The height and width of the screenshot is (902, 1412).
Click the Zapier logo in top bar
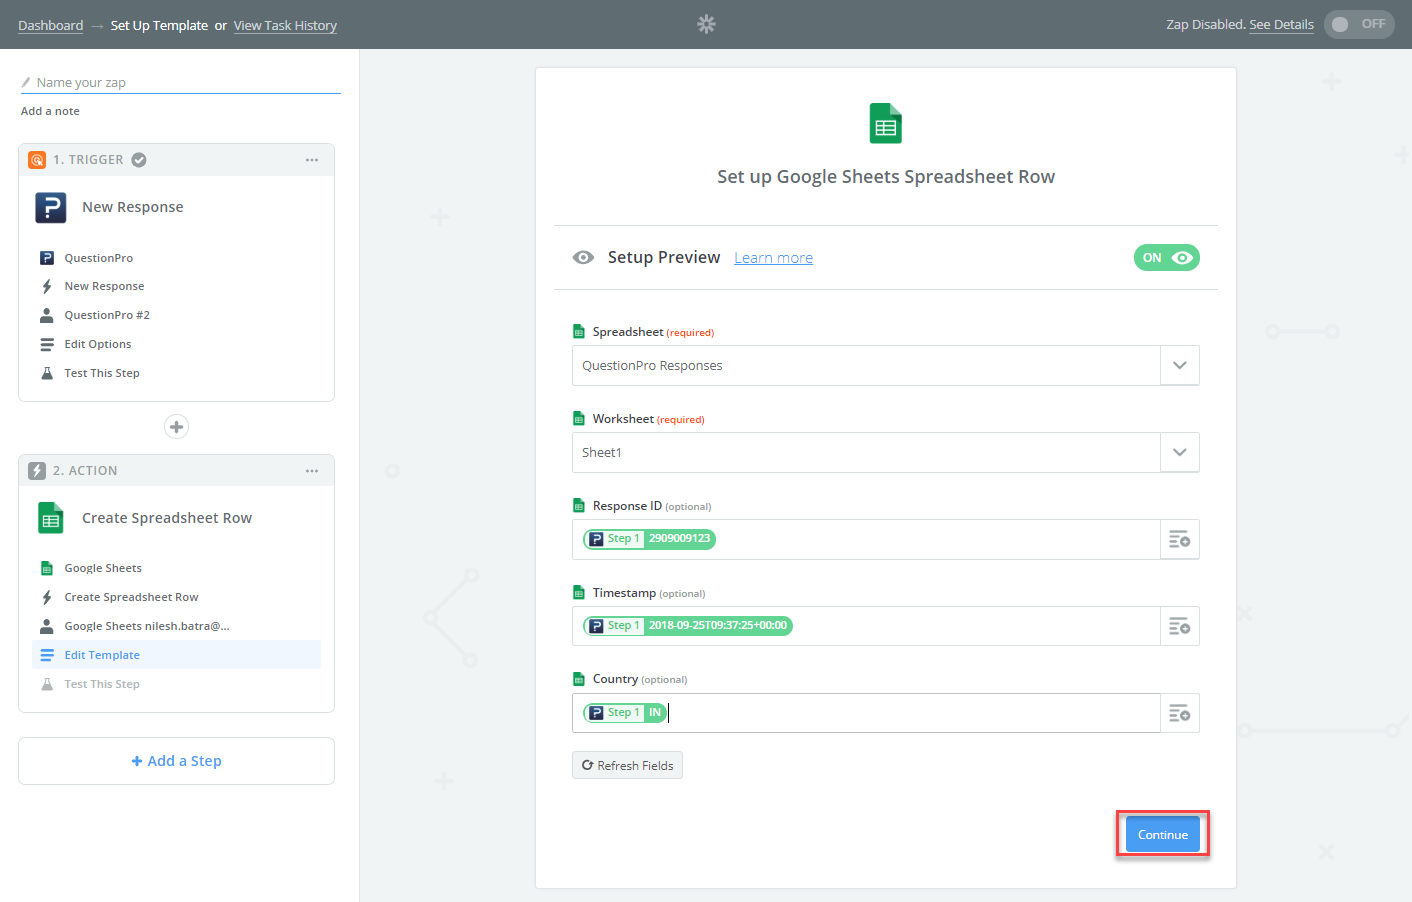(706, 24)
